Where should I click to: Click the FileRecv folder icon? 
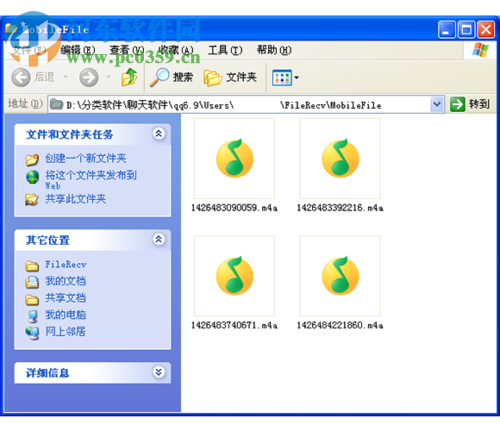point(32,266)
